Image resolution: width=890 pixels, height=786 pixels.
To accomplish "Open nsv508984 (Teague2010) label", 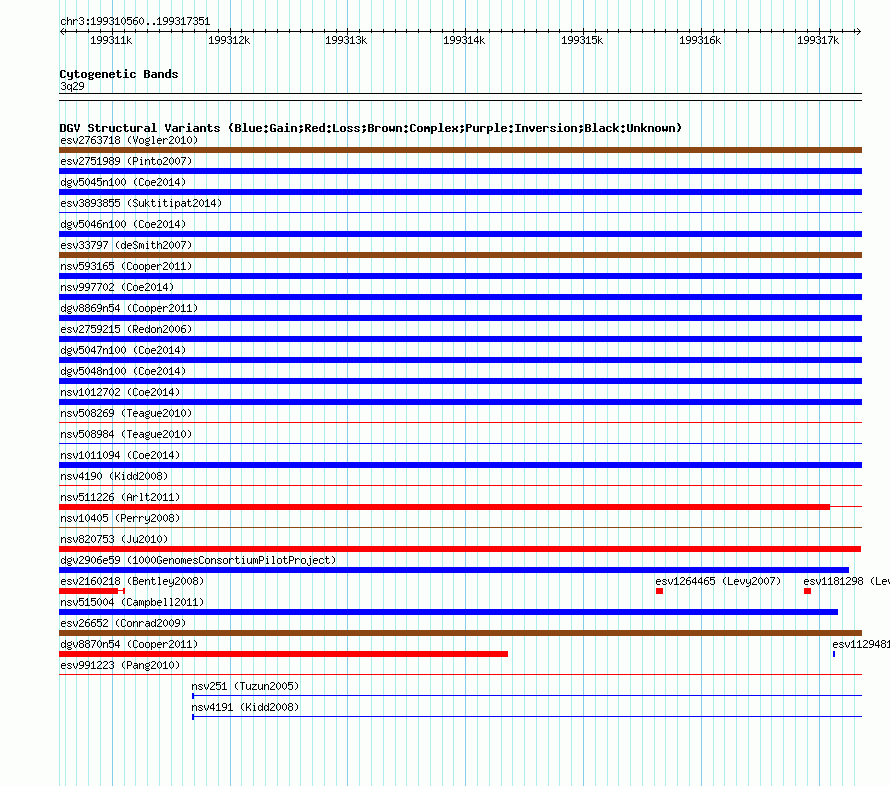I will coord(126,434).
